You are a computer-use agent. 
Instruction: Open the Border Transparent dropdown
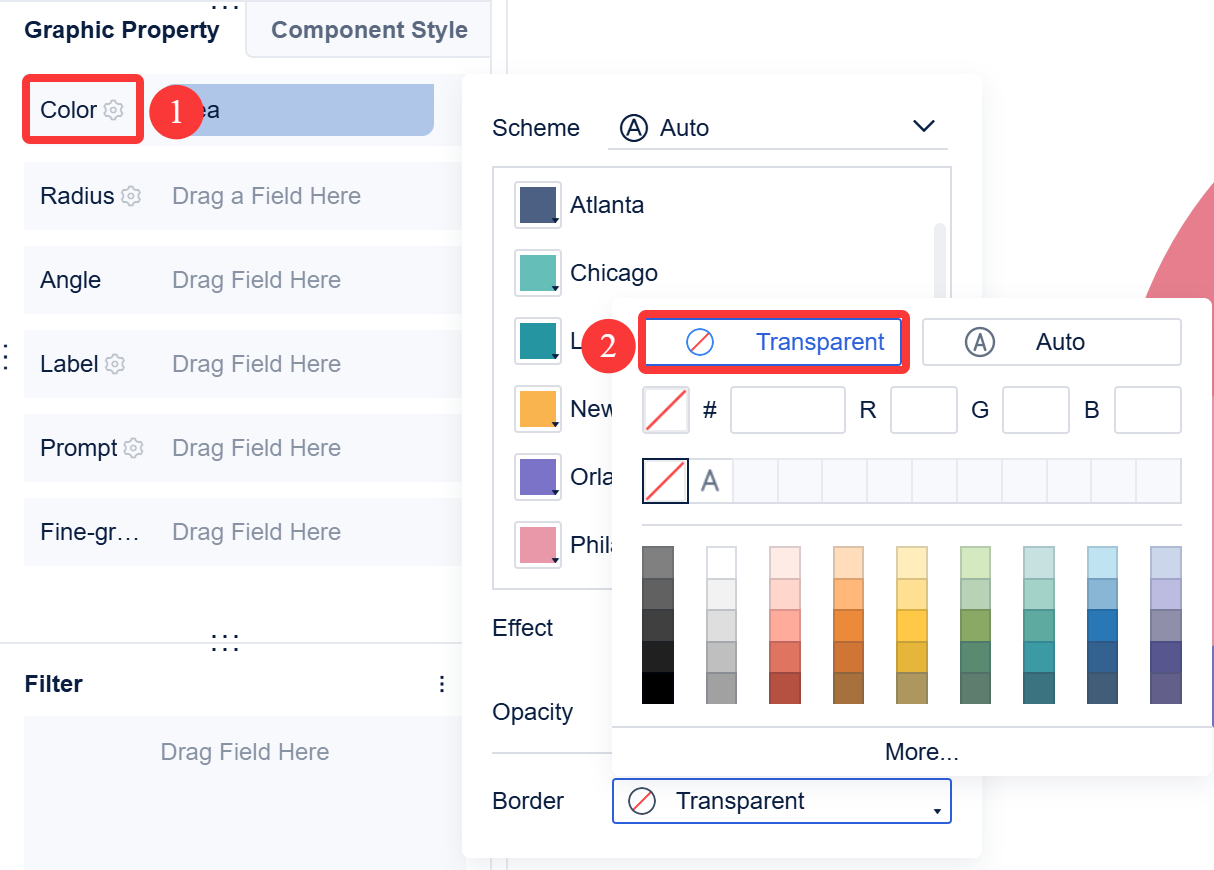pos(781,801)
